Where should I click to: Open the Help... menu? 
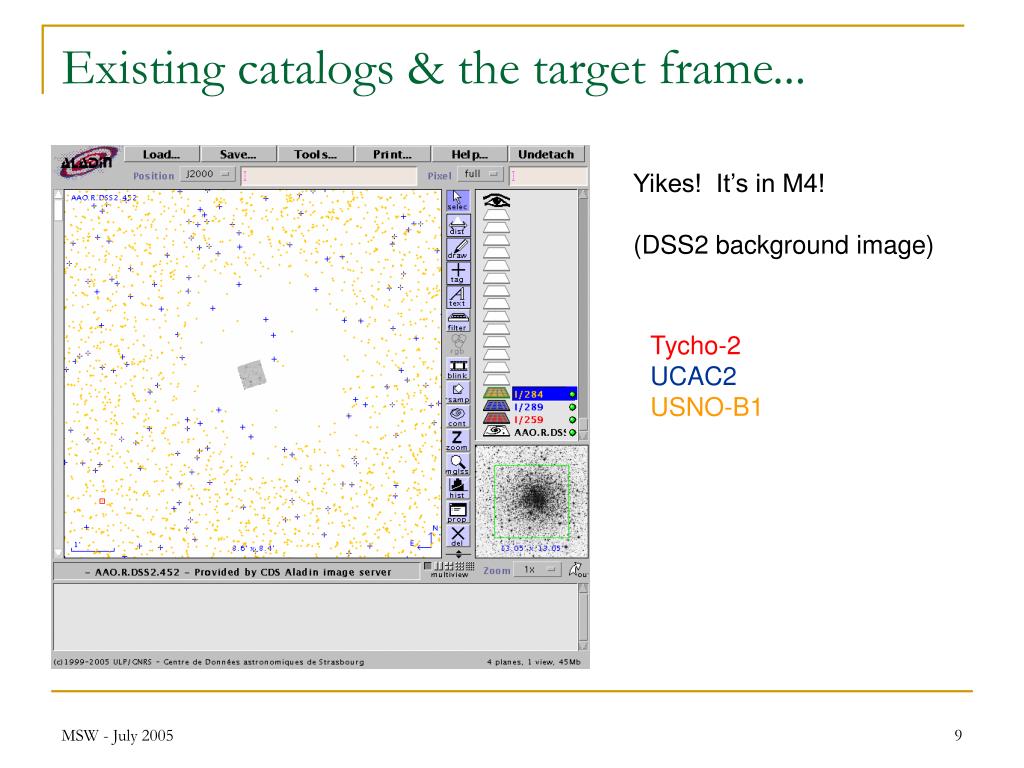[470, 154]
